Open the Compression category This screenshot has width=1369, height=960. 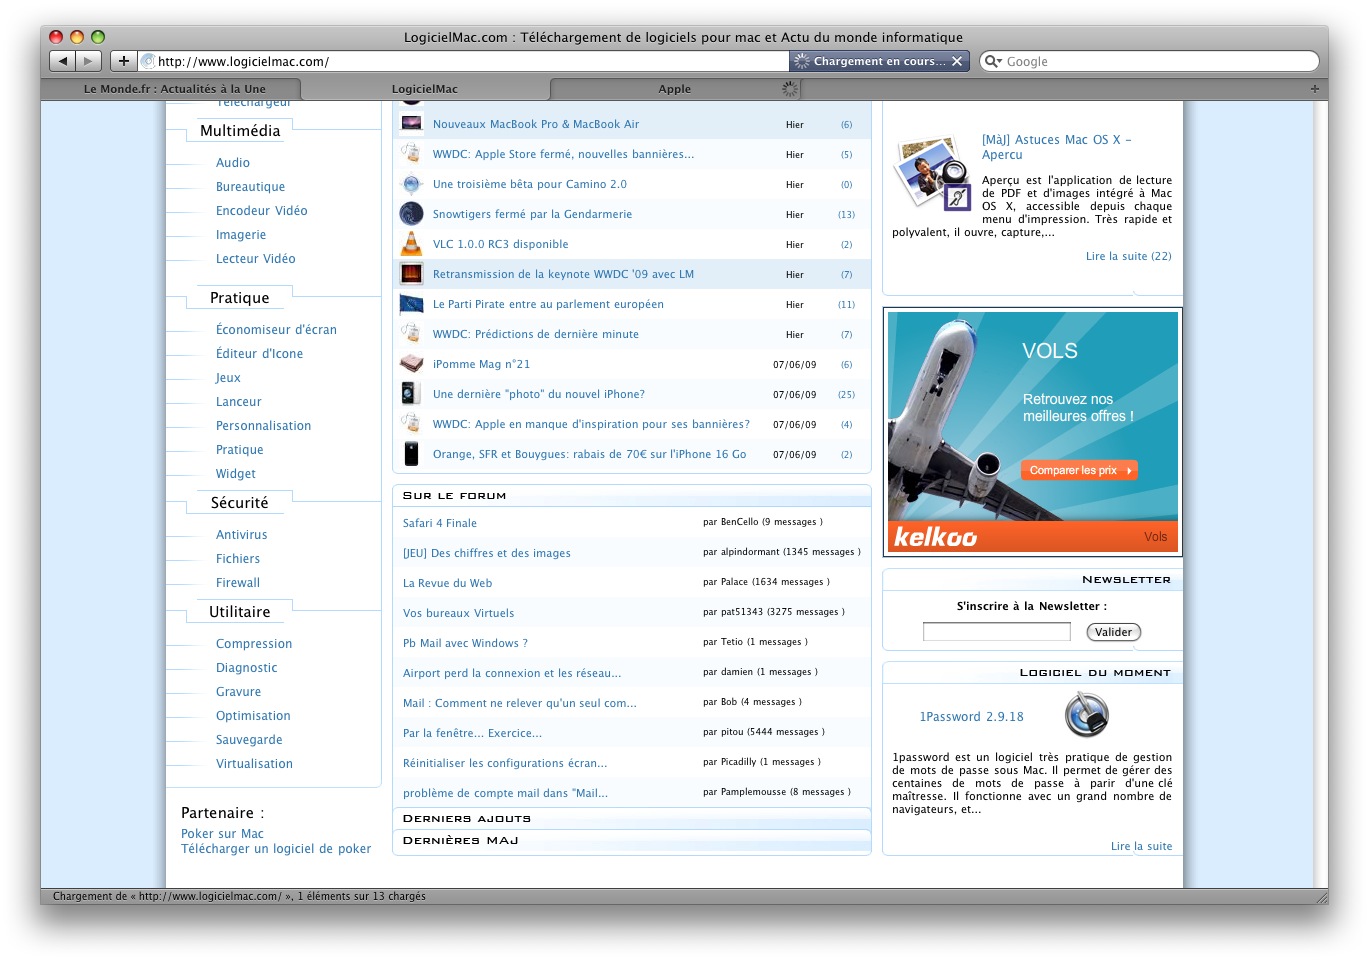pyautogui.click(x=254, y=644)
